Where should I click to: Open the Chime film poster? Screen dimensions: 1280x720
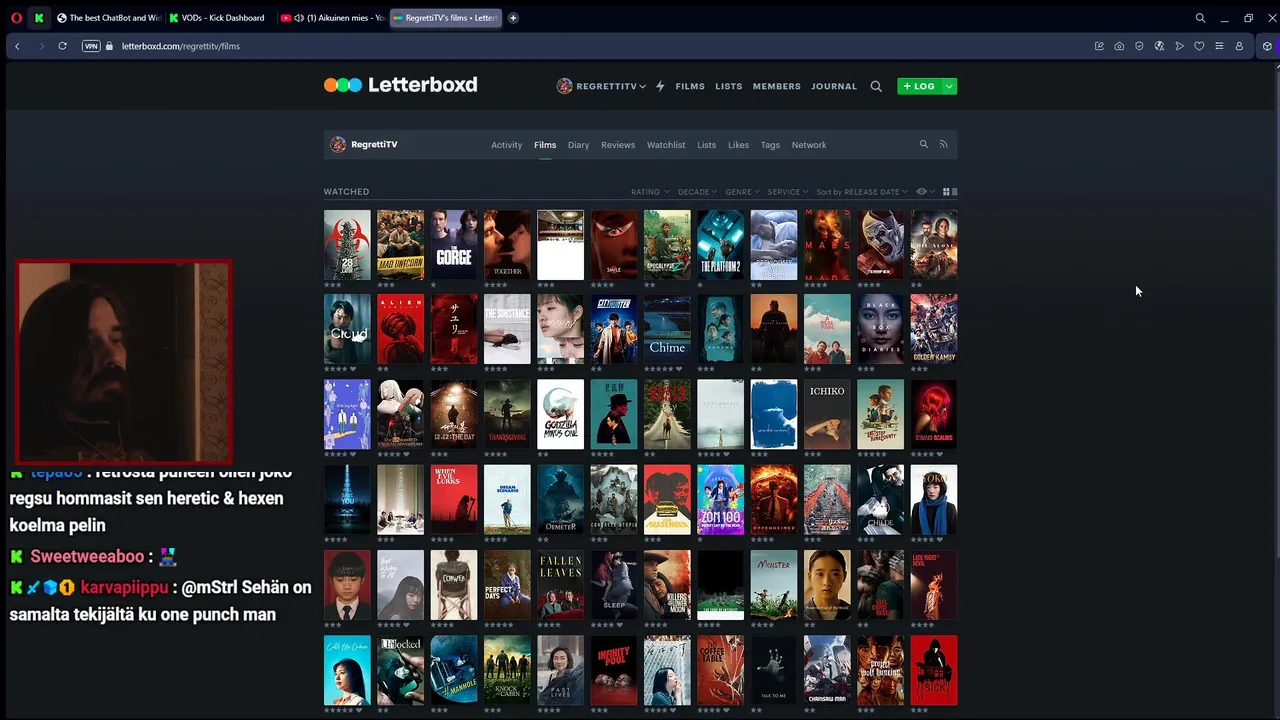click(x=667, y=329)
